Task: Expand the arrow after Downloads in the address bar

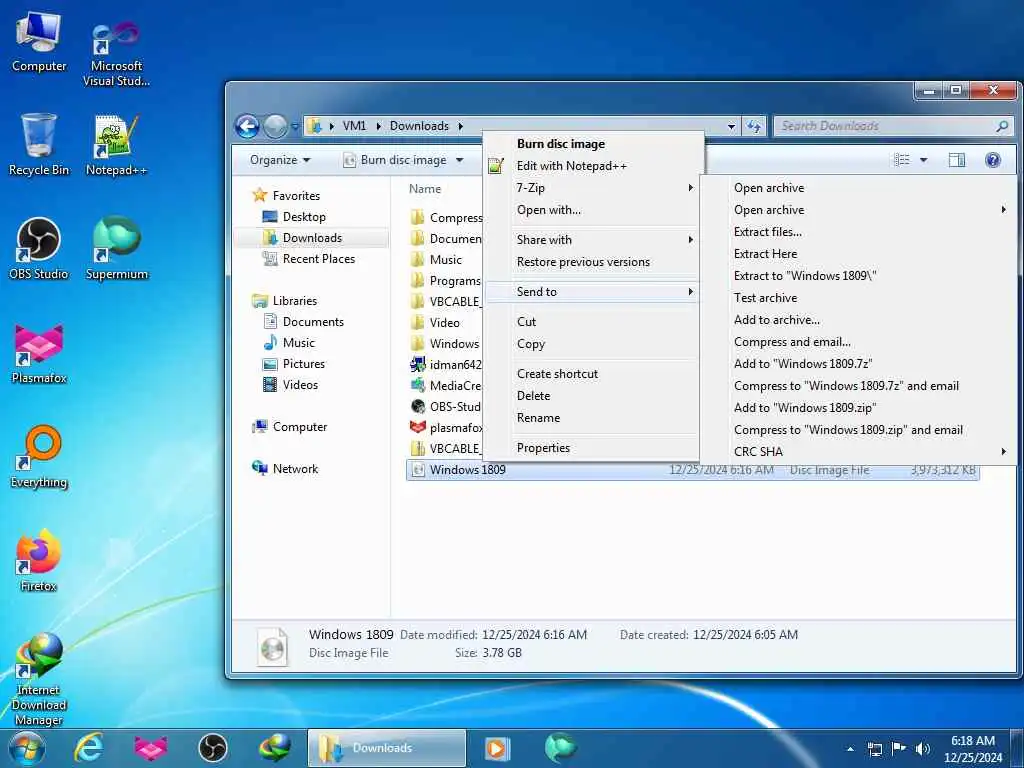Action: tap(460, 126)
